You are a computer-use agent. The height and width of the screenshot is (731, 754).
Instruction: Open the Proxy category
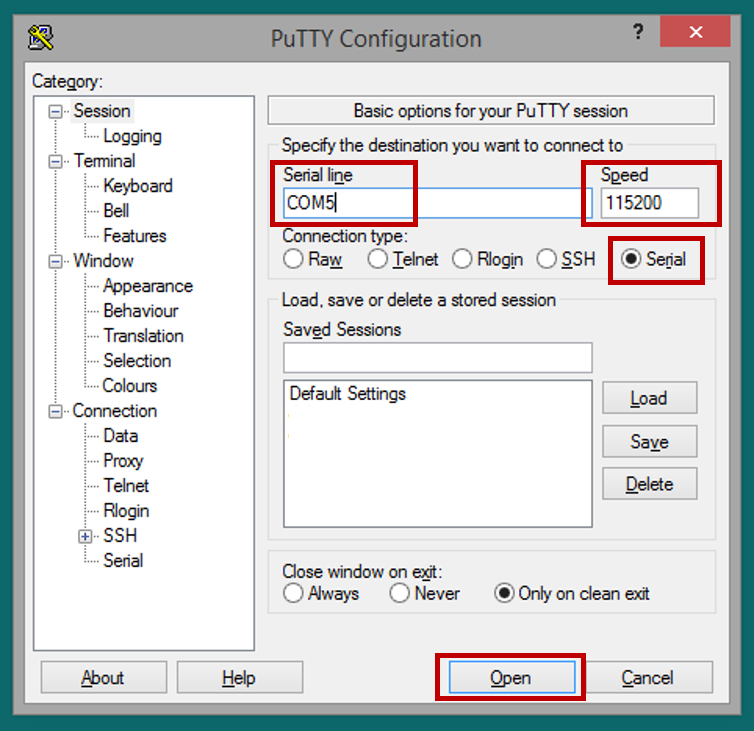pos(123,461)
